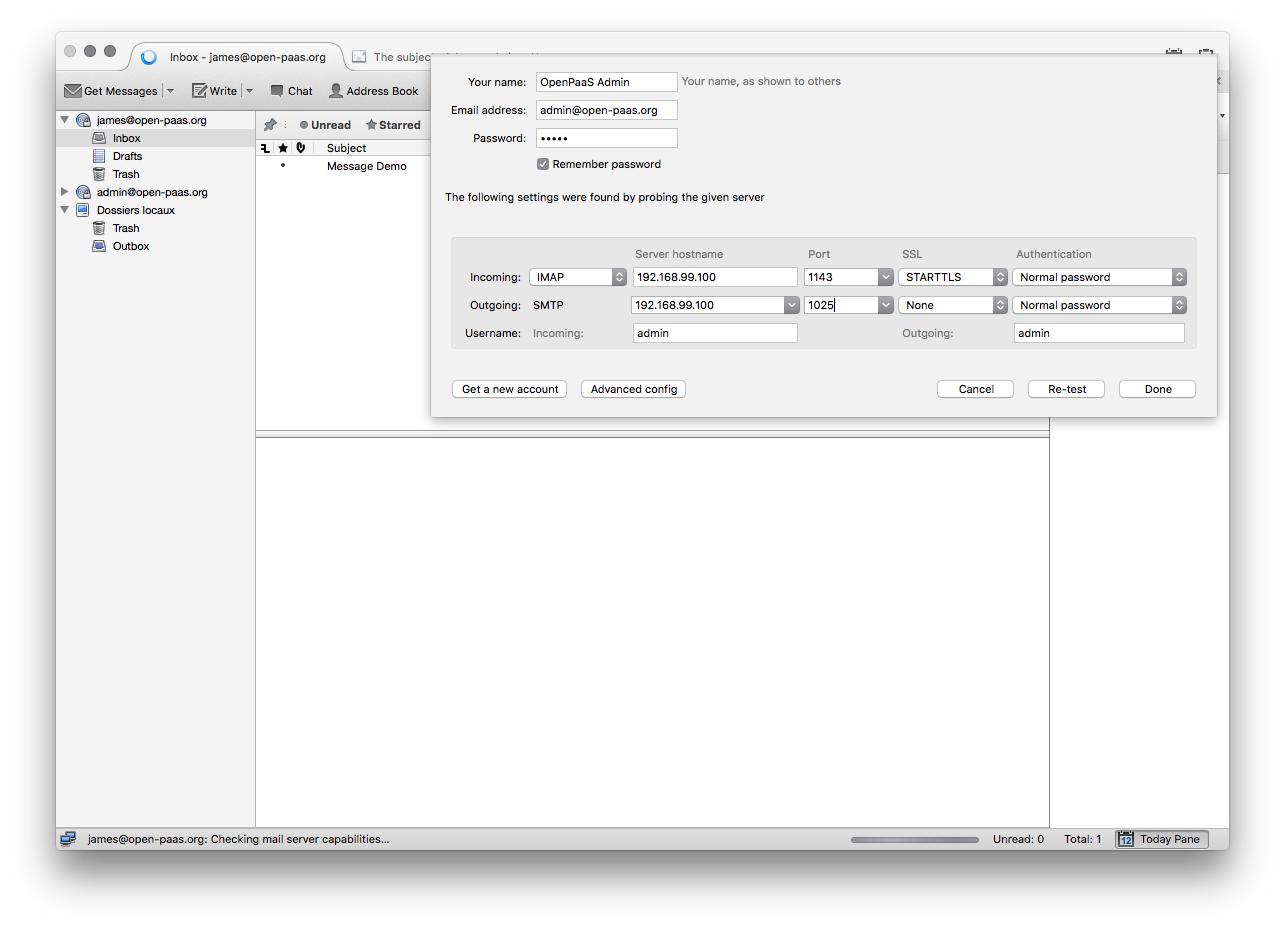1285x930 pixels.
Task: Click the Password input field
Action: (607, 138)
